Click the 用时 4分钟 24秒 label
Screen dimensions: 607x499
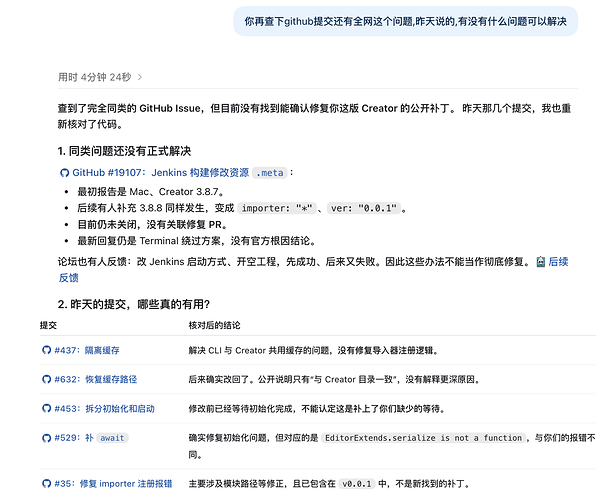click(95, 77)
